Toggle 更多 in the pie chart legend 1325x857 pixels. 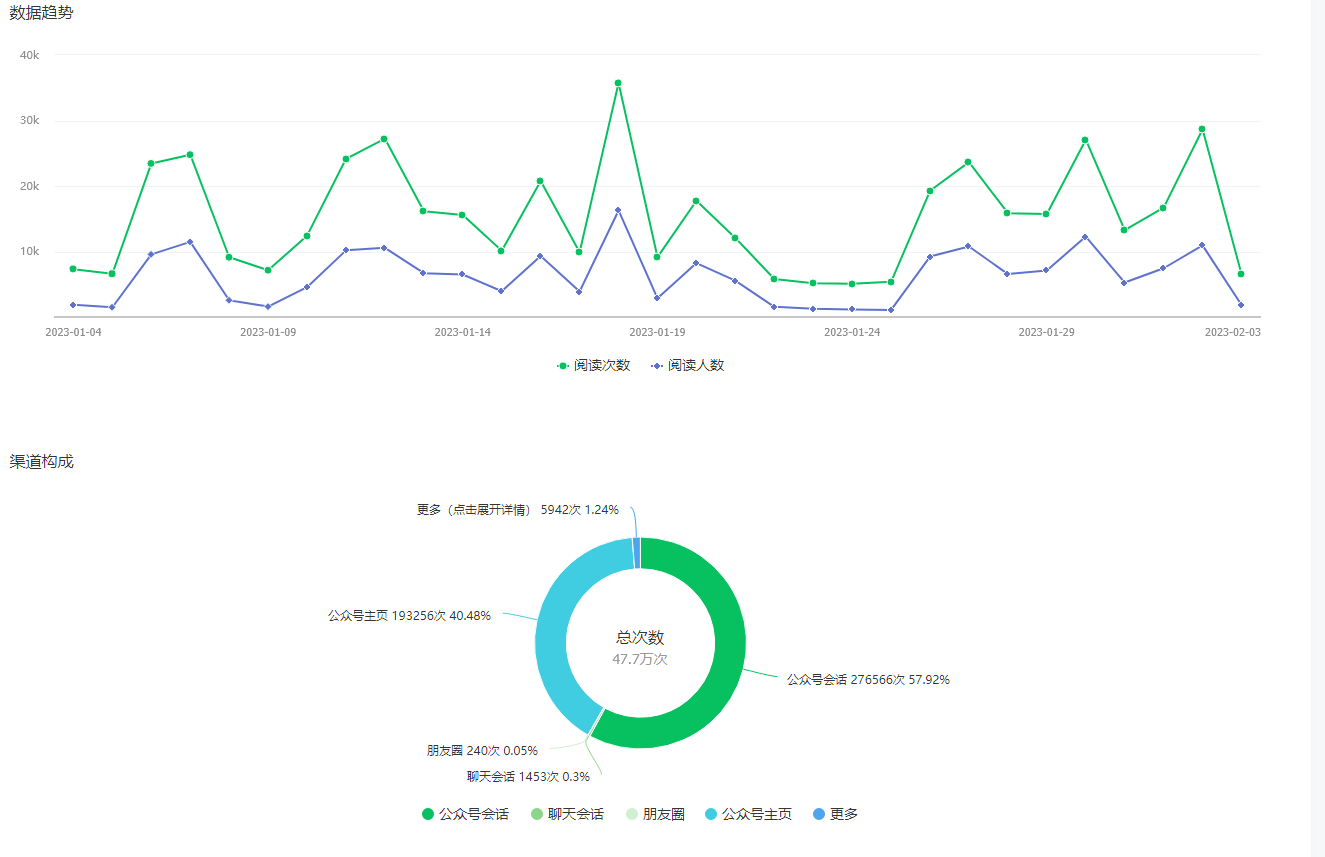pyautogui.click(x=835, y=814)
